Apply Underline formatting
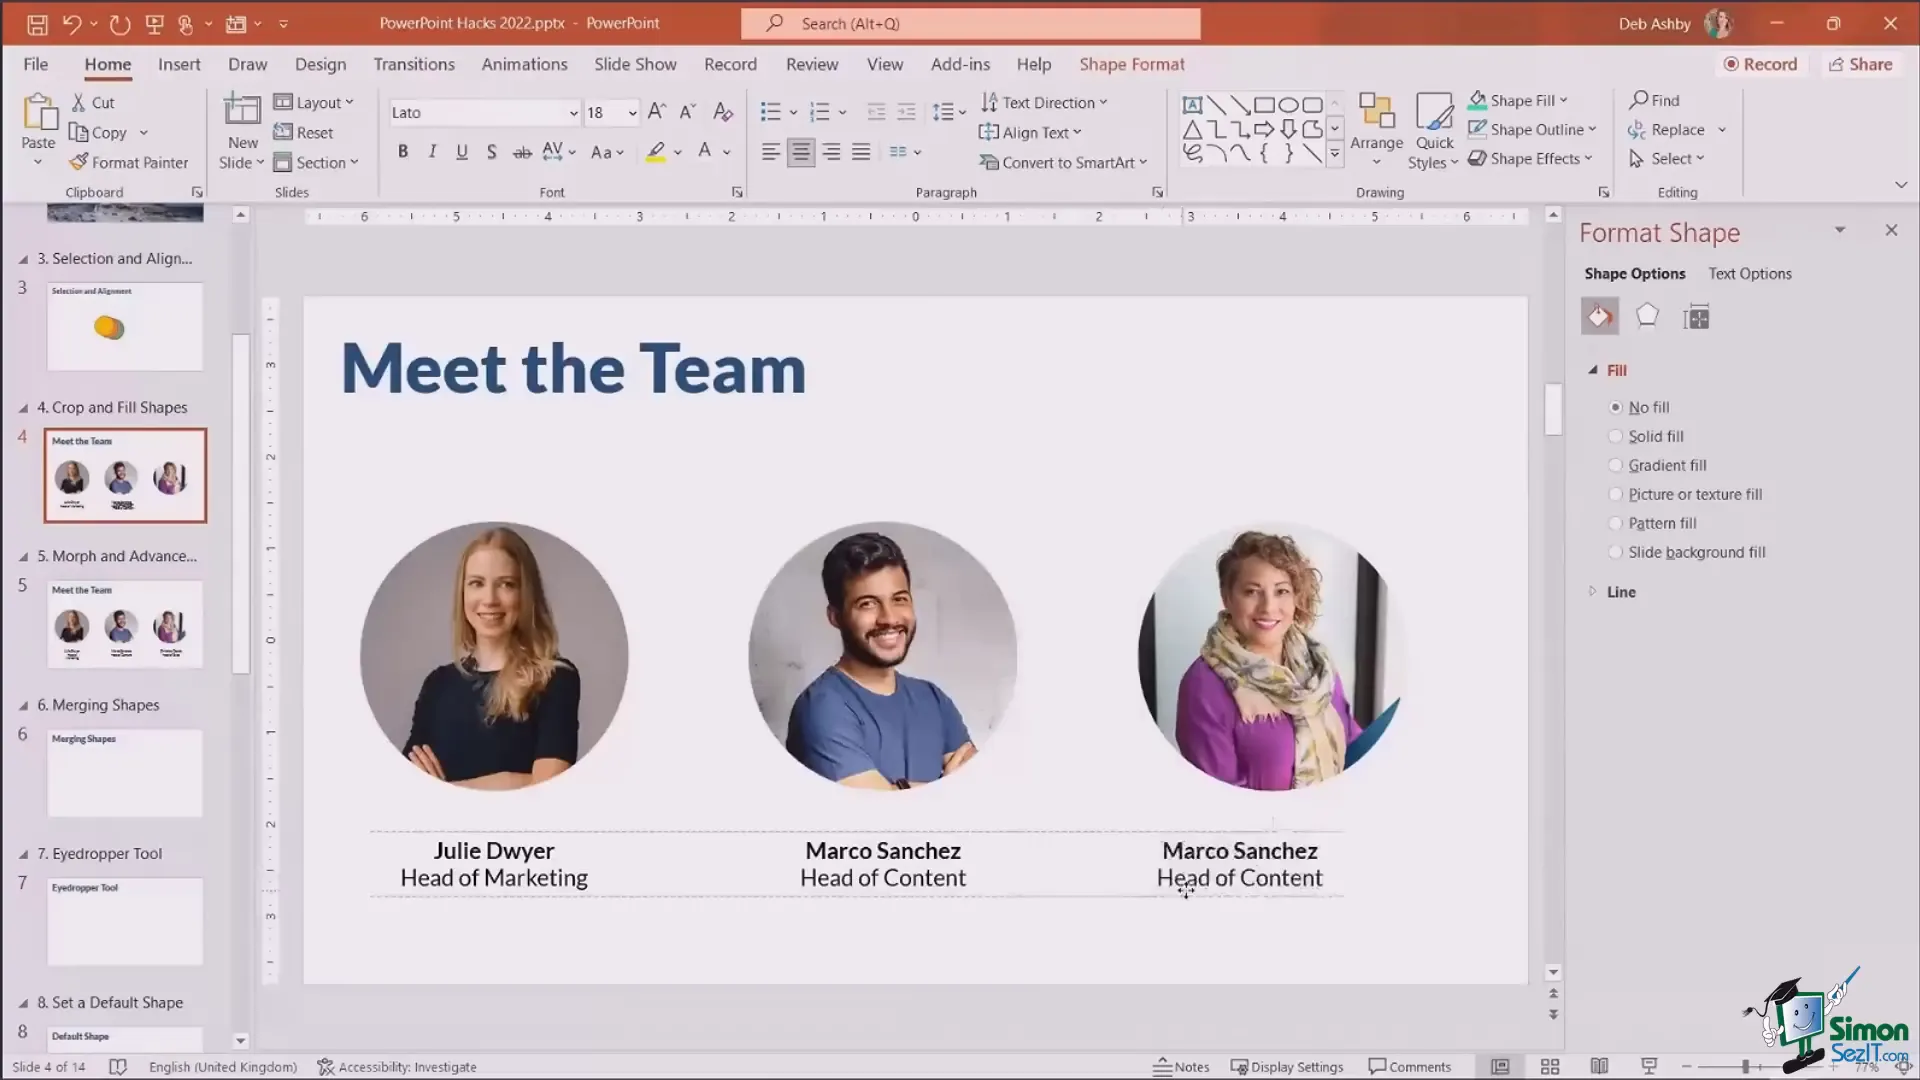The height and width of the screenshot is (1080, 1920). click(x=461, y=152)
